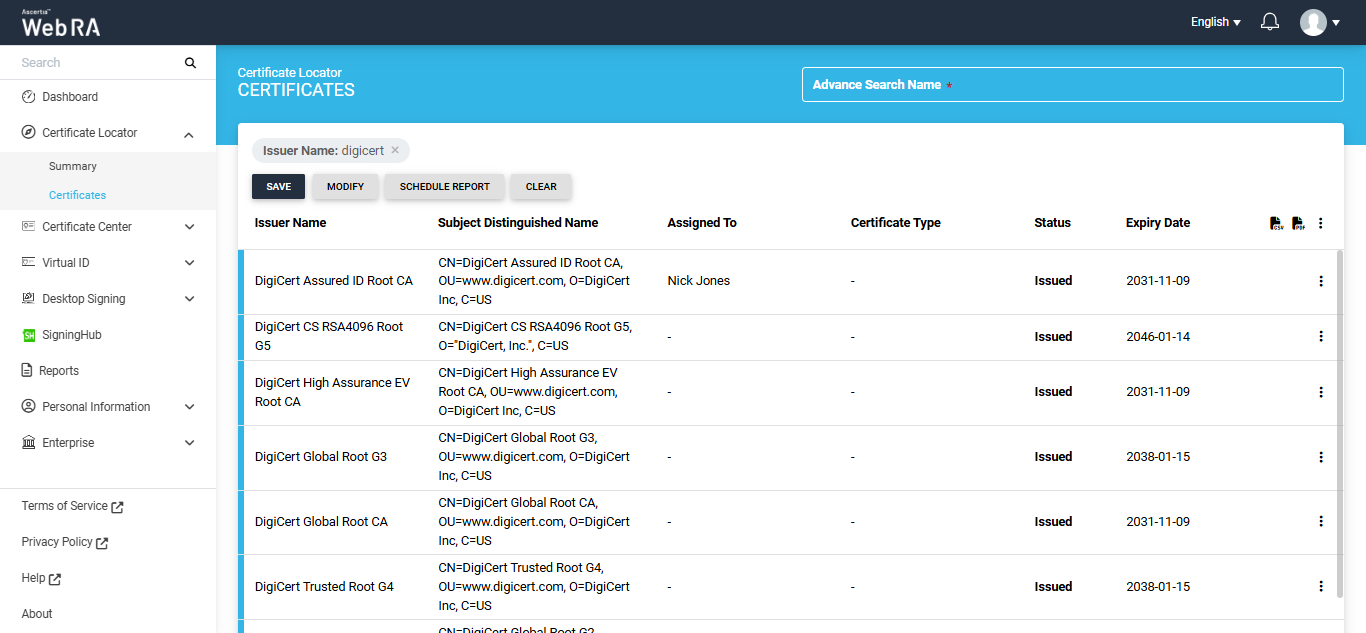The height and width of the screenshot is (633, 1366).
Task: Select the DigiCert Assured ID Root CA issuer
Action: [334, 281]
